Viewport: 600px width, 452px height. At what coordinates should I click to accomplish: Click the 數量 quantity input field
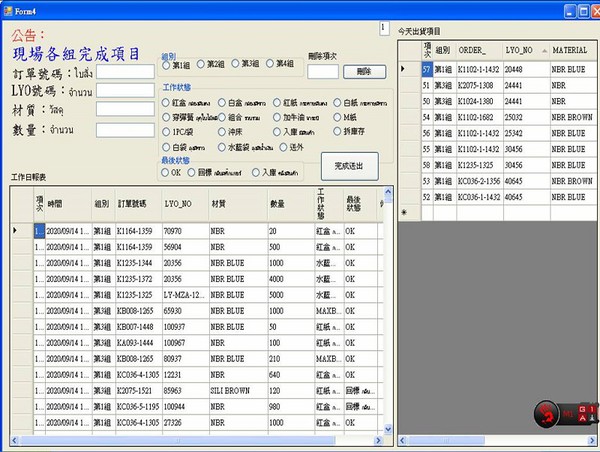[125, 130]
